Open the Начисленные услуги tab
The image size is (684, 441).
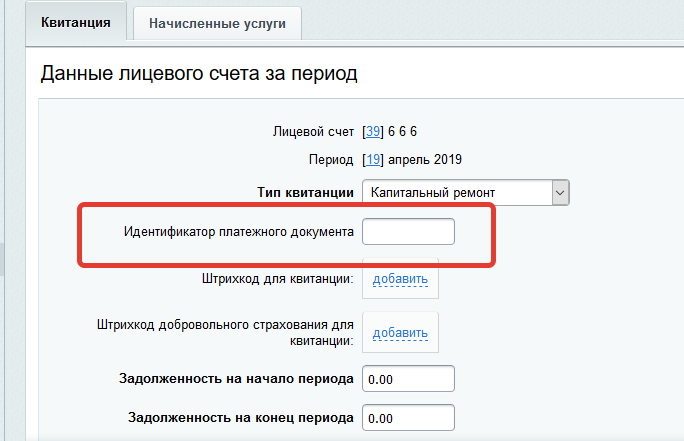[217, 23]
